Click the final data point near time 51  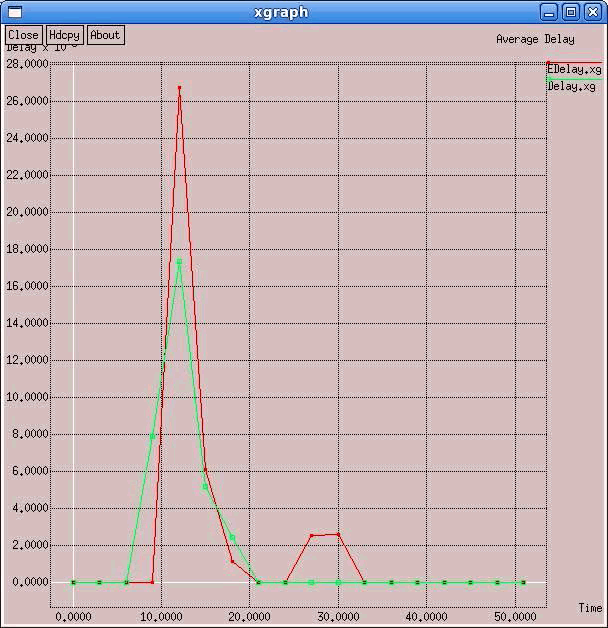523,582
